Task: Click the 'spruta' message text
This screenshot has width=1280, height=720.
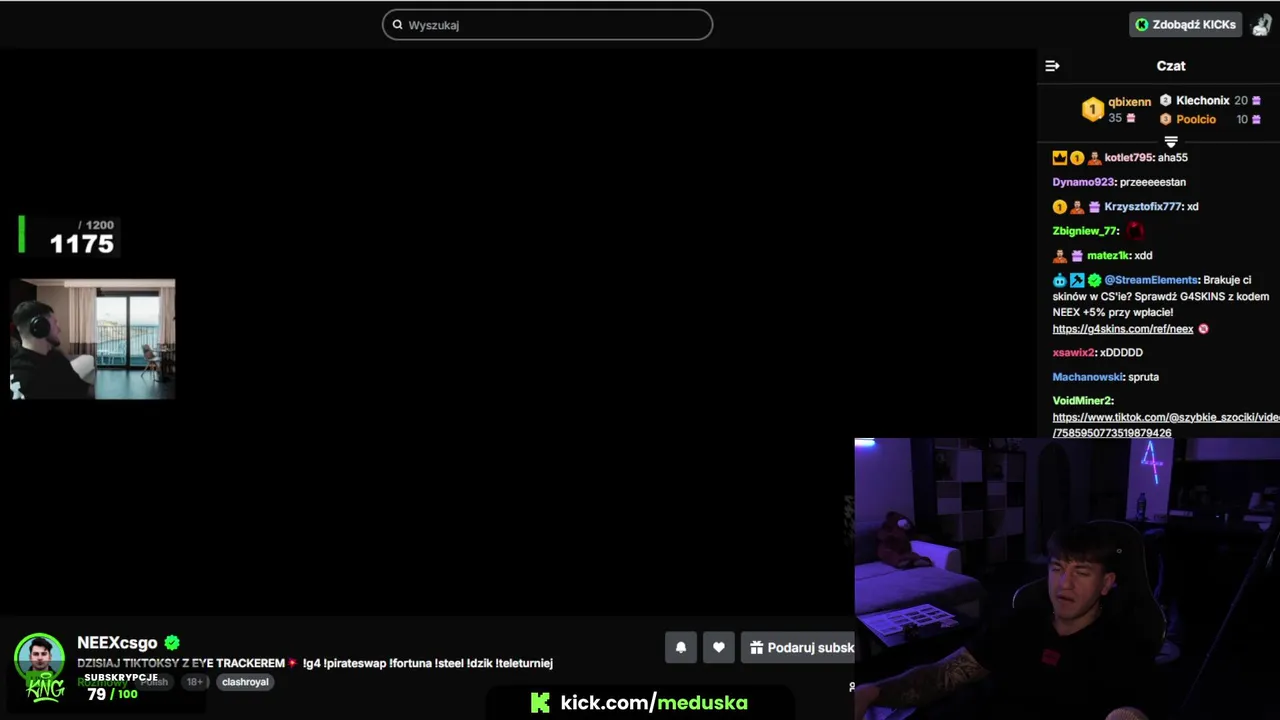Action: [1144, 377]
